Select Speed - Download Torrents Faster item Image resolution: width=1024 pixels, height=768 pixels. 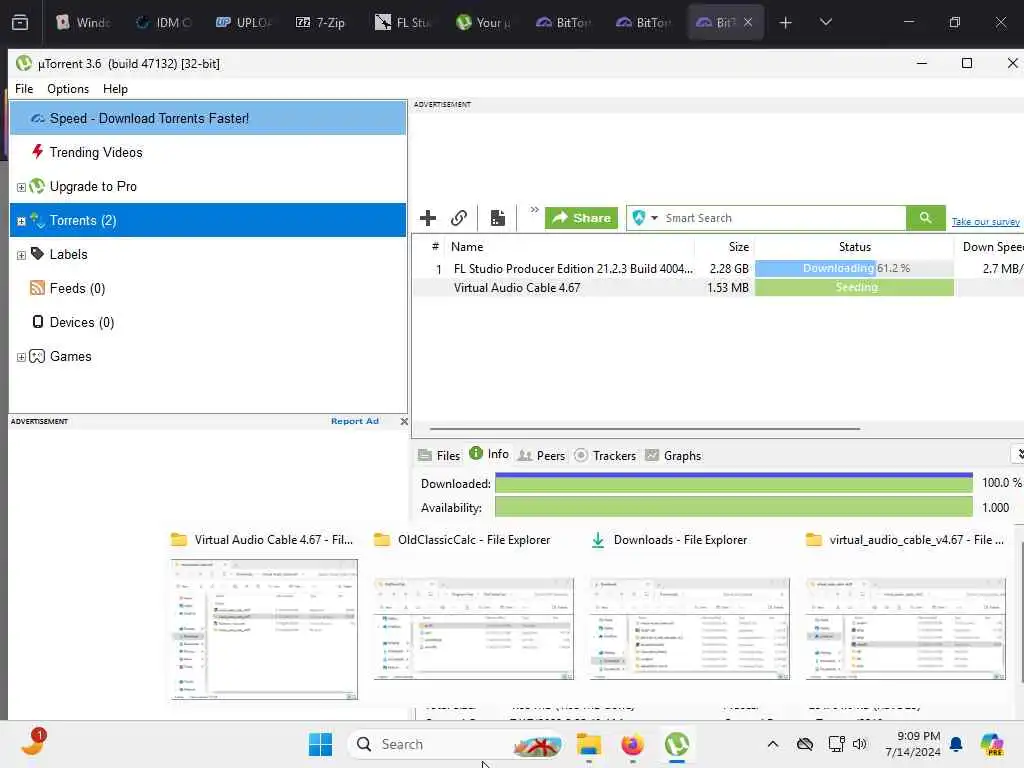208,118
